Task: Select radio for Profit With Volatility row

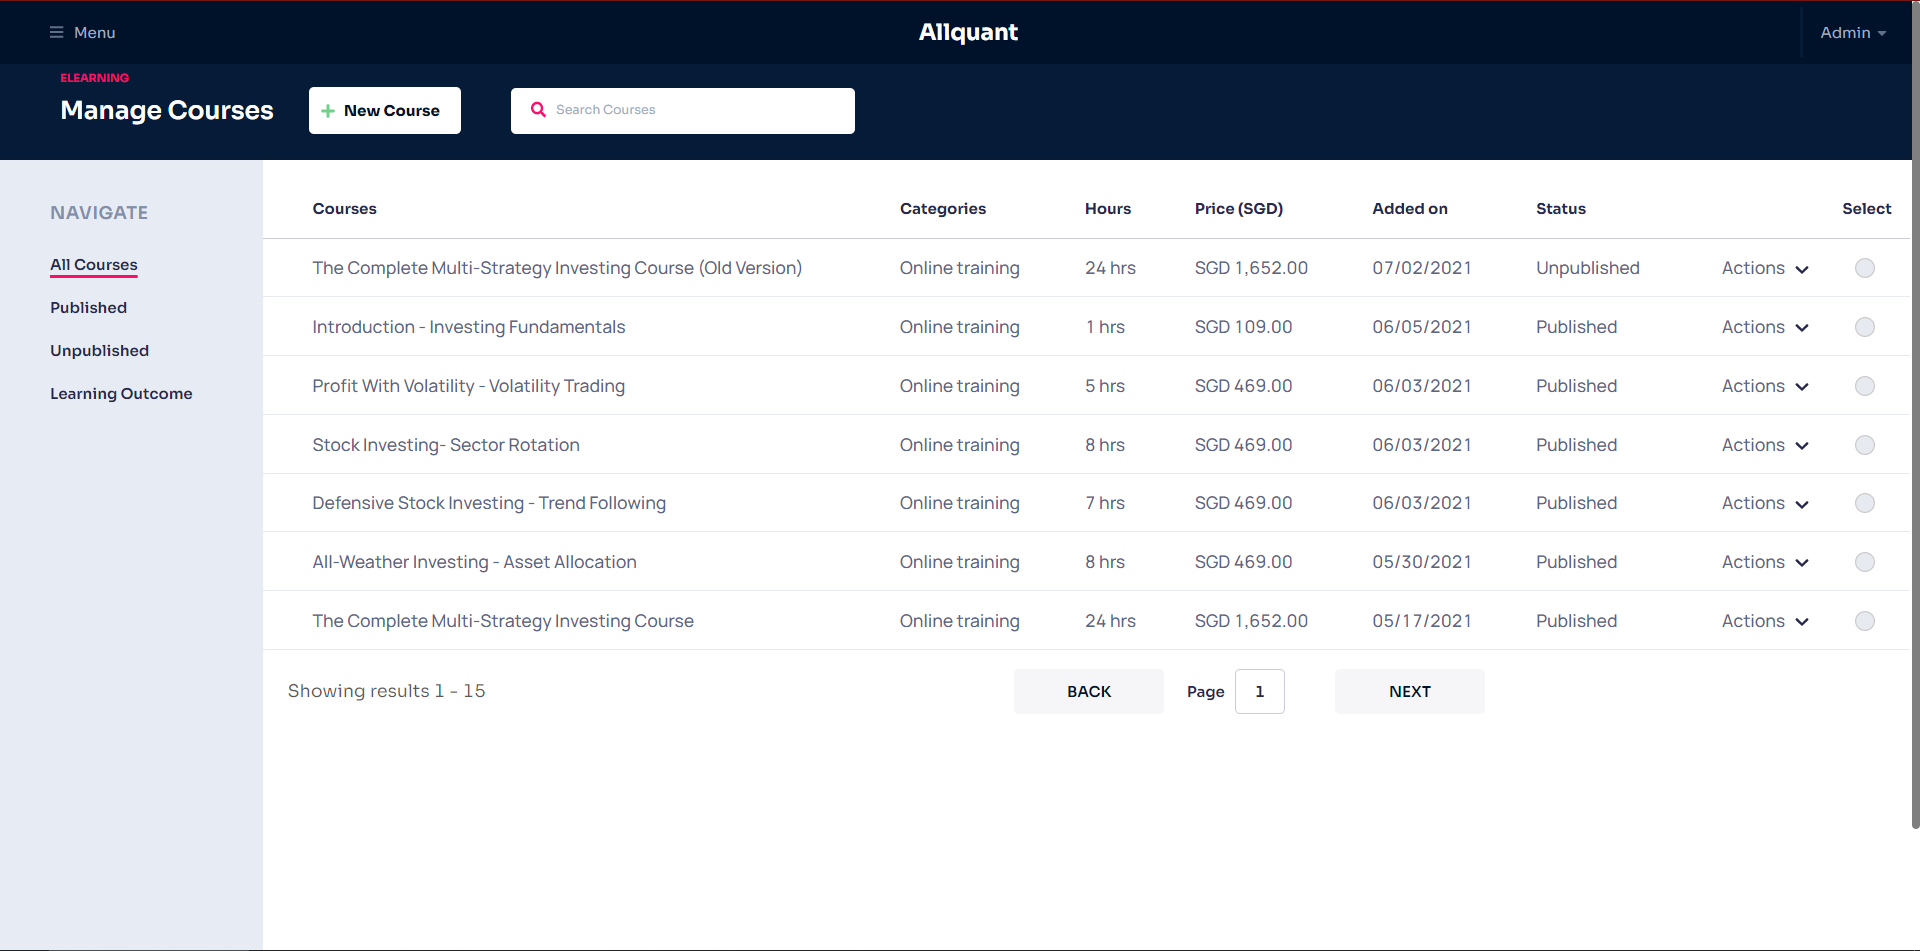Action: (1865, 386)
